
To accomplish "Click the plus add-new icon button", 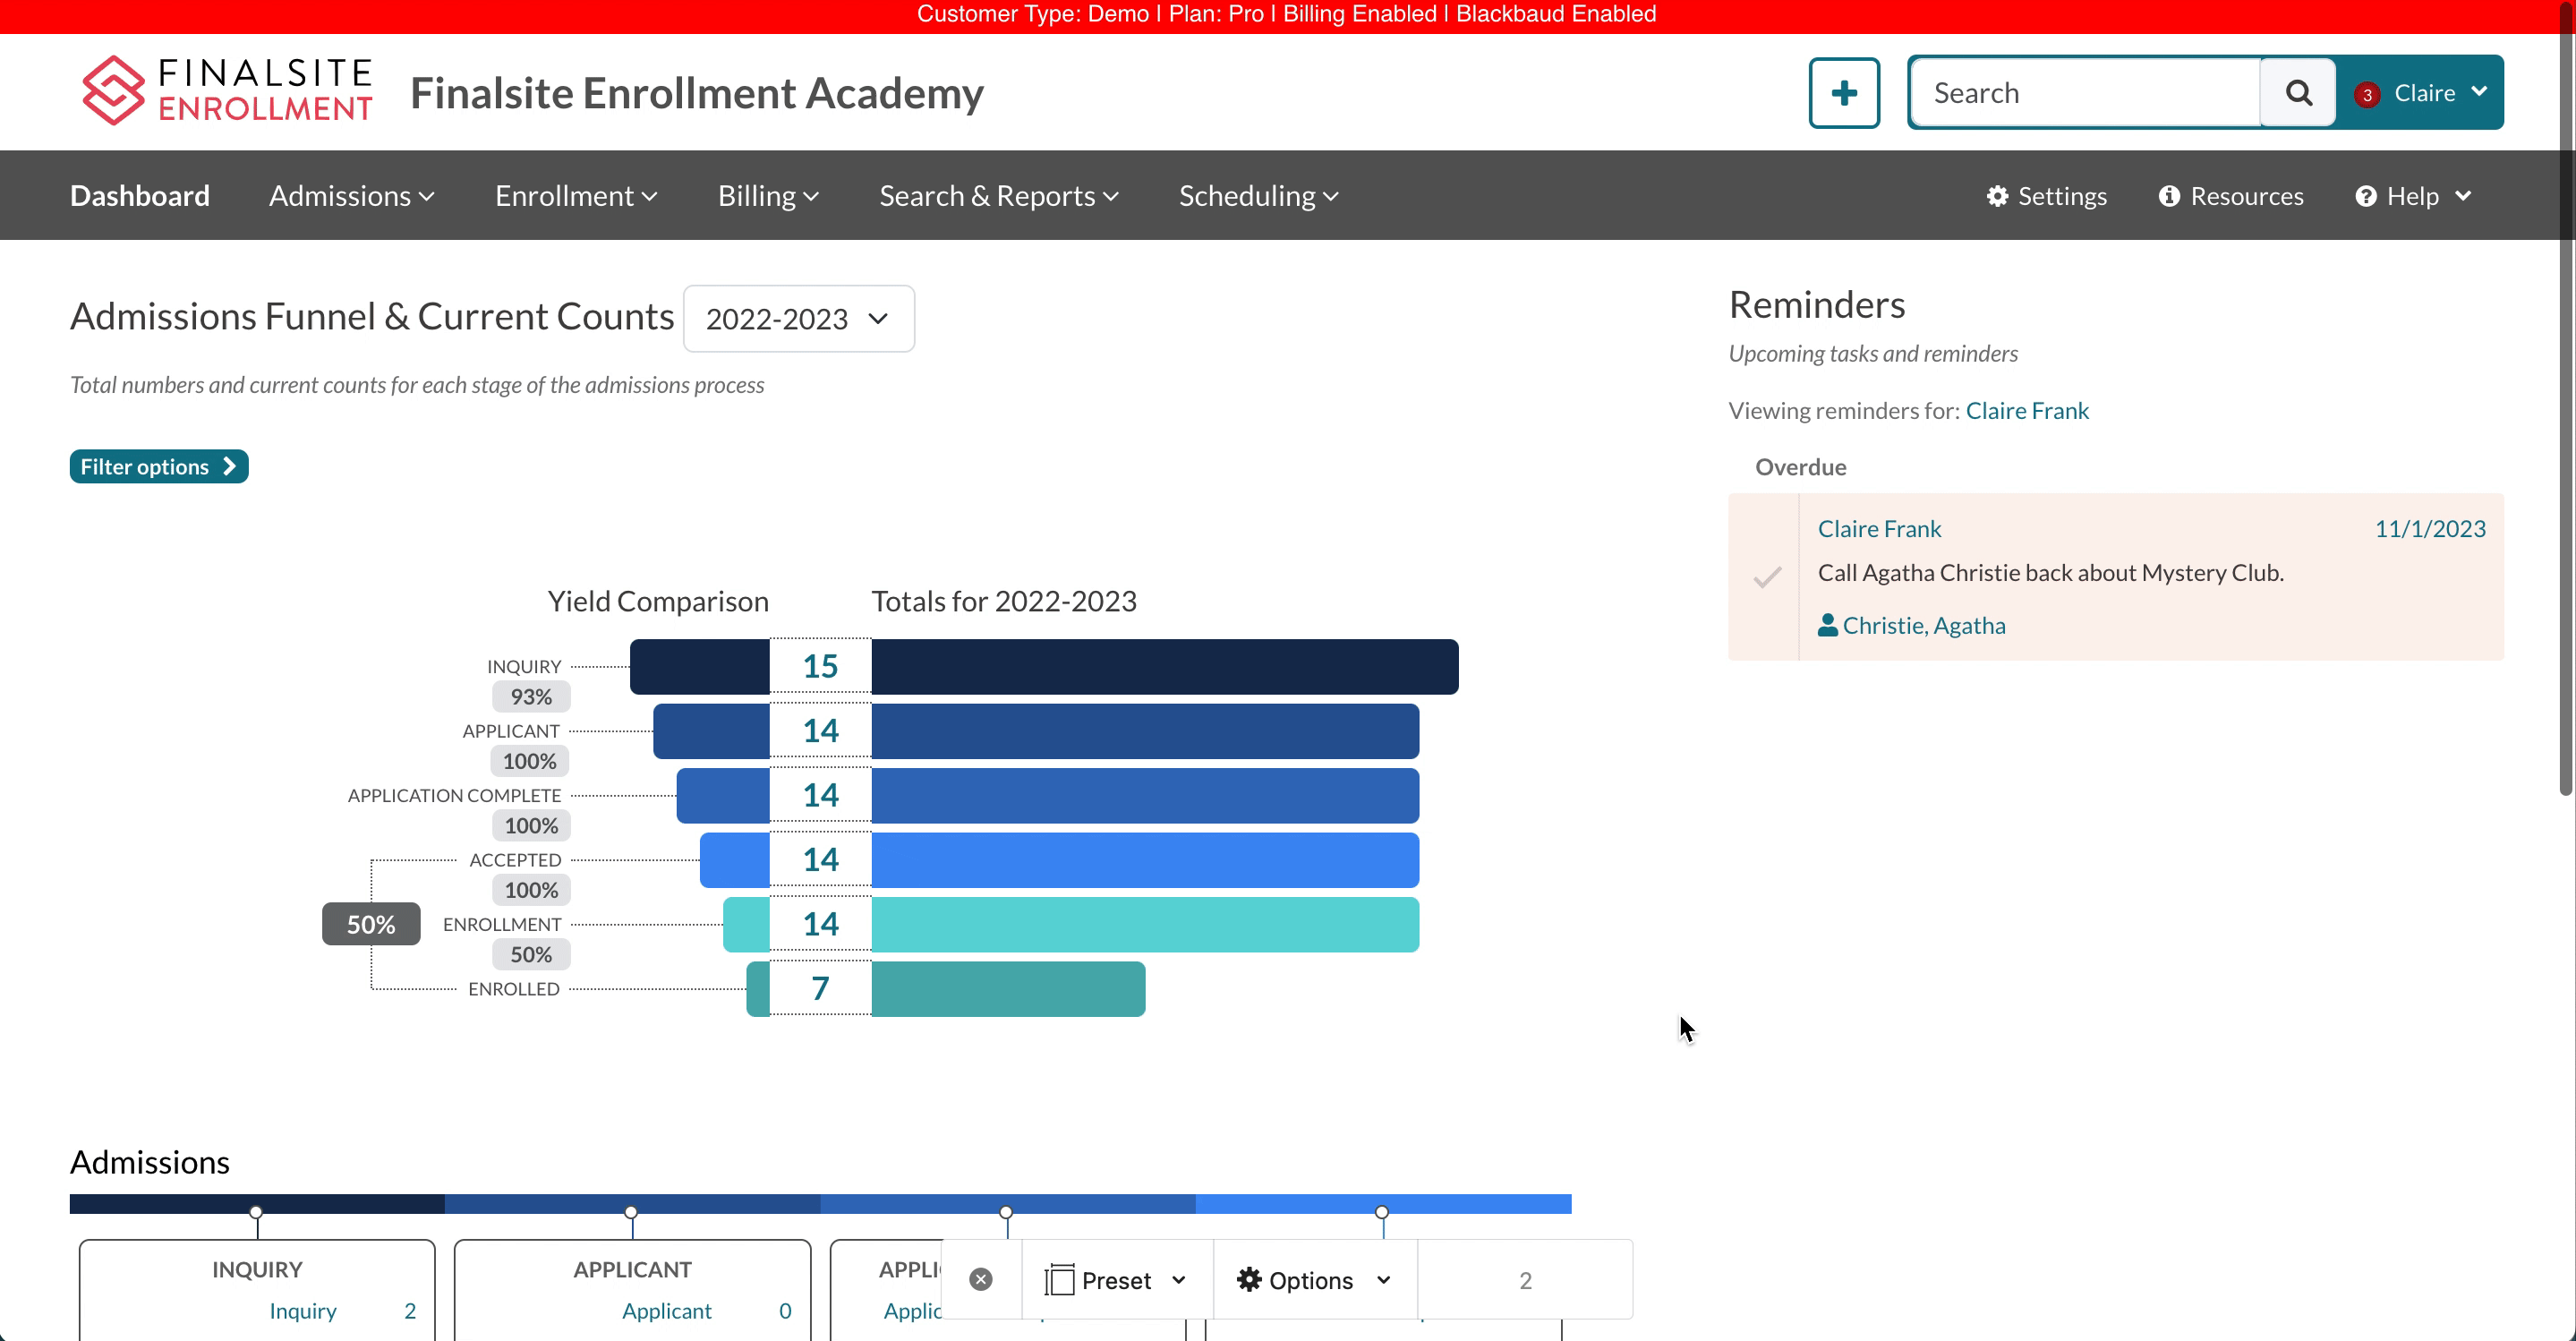I will [1843, 93].
